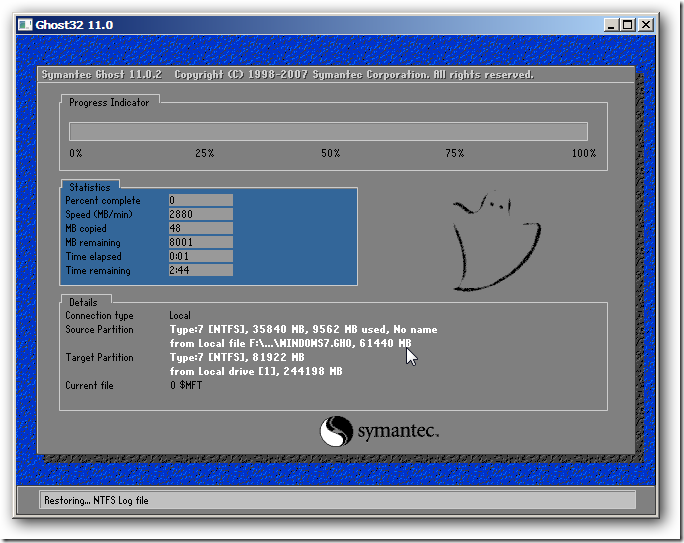This screenshot has width=684, height=543.
Task: Click the 'Restoring... NTFS Log file' status bar
Action: [x=337, y=500]
